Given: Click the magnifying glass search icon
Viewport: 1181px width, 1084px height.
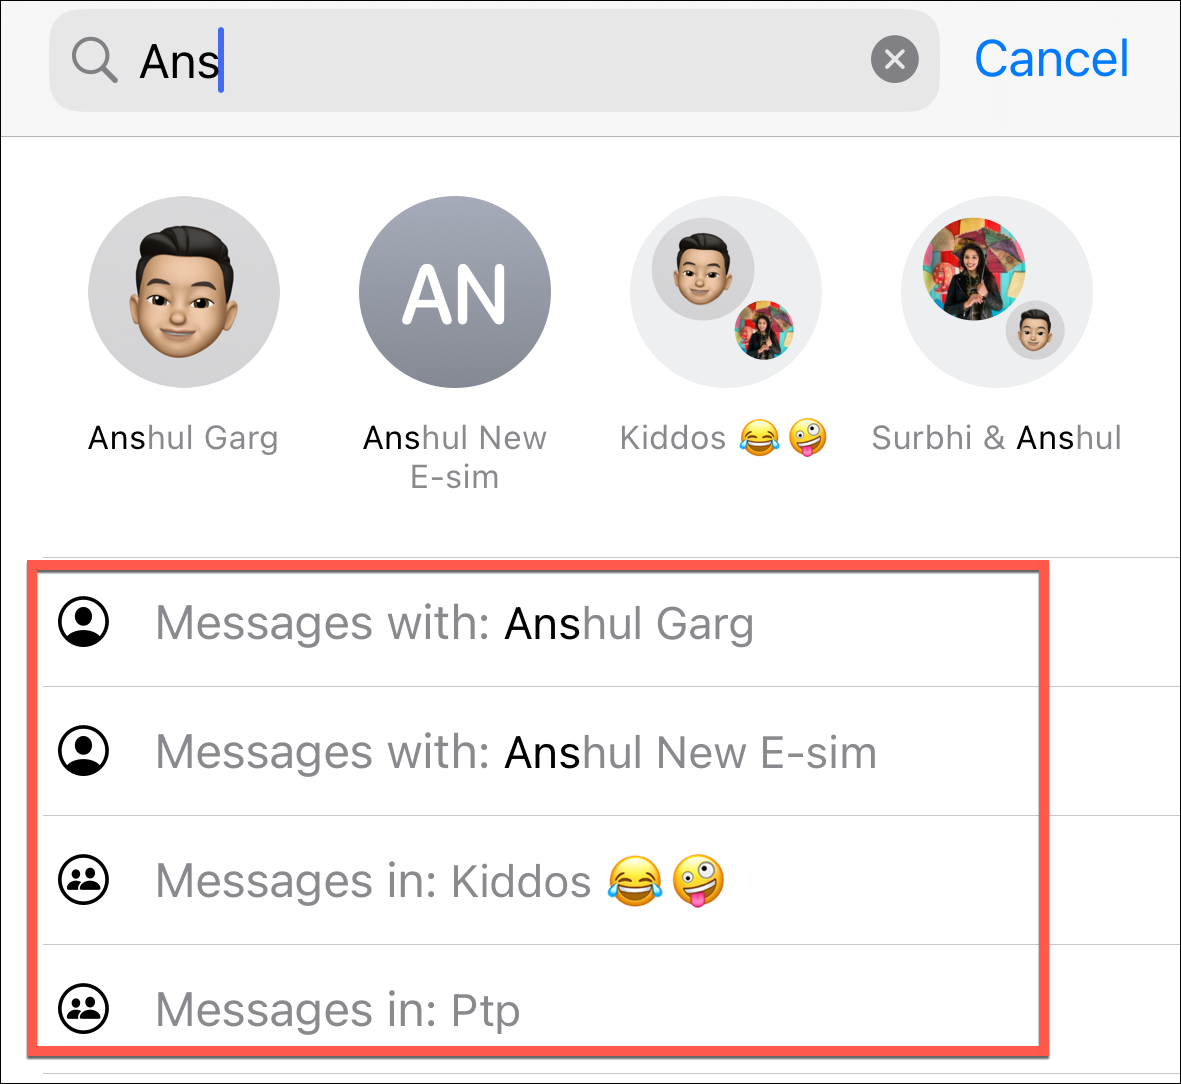Looking at the screenshot, I should (94, 60).
